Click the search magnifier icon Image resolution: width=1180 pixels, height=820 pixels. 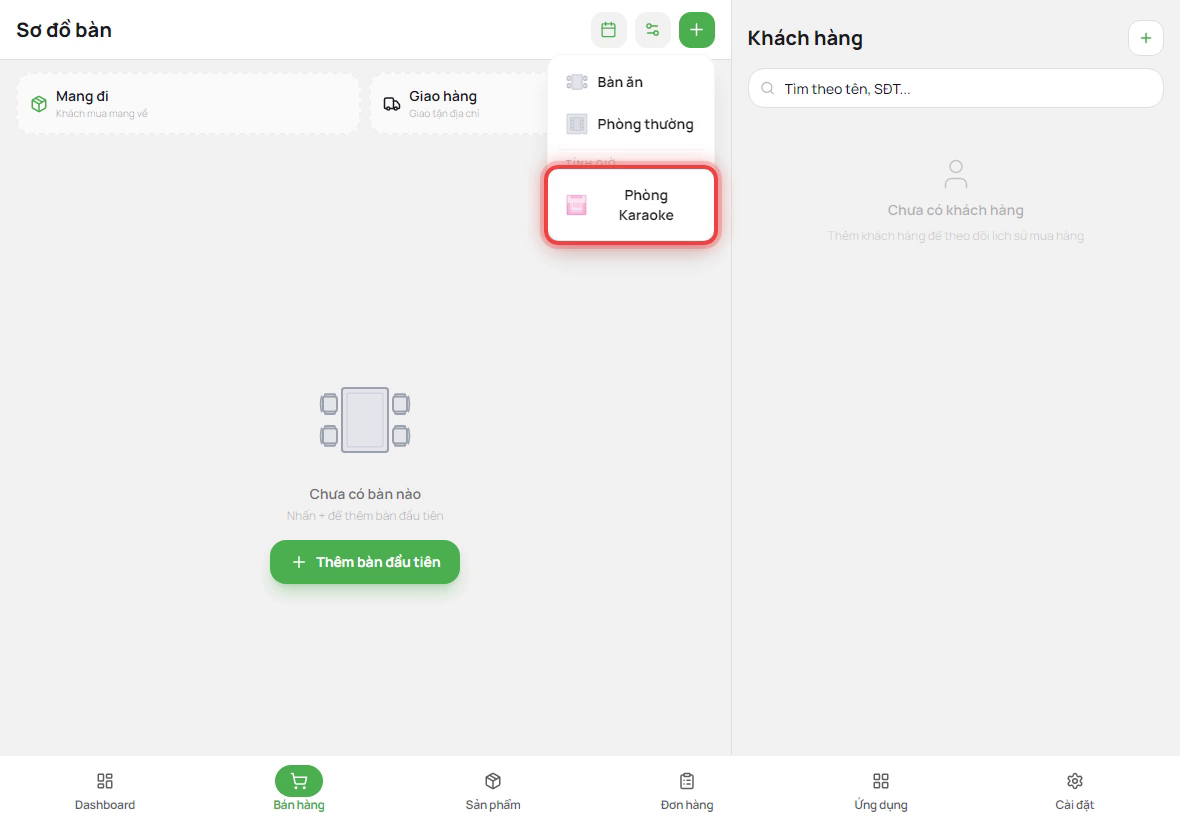click(x=768, y=88)
